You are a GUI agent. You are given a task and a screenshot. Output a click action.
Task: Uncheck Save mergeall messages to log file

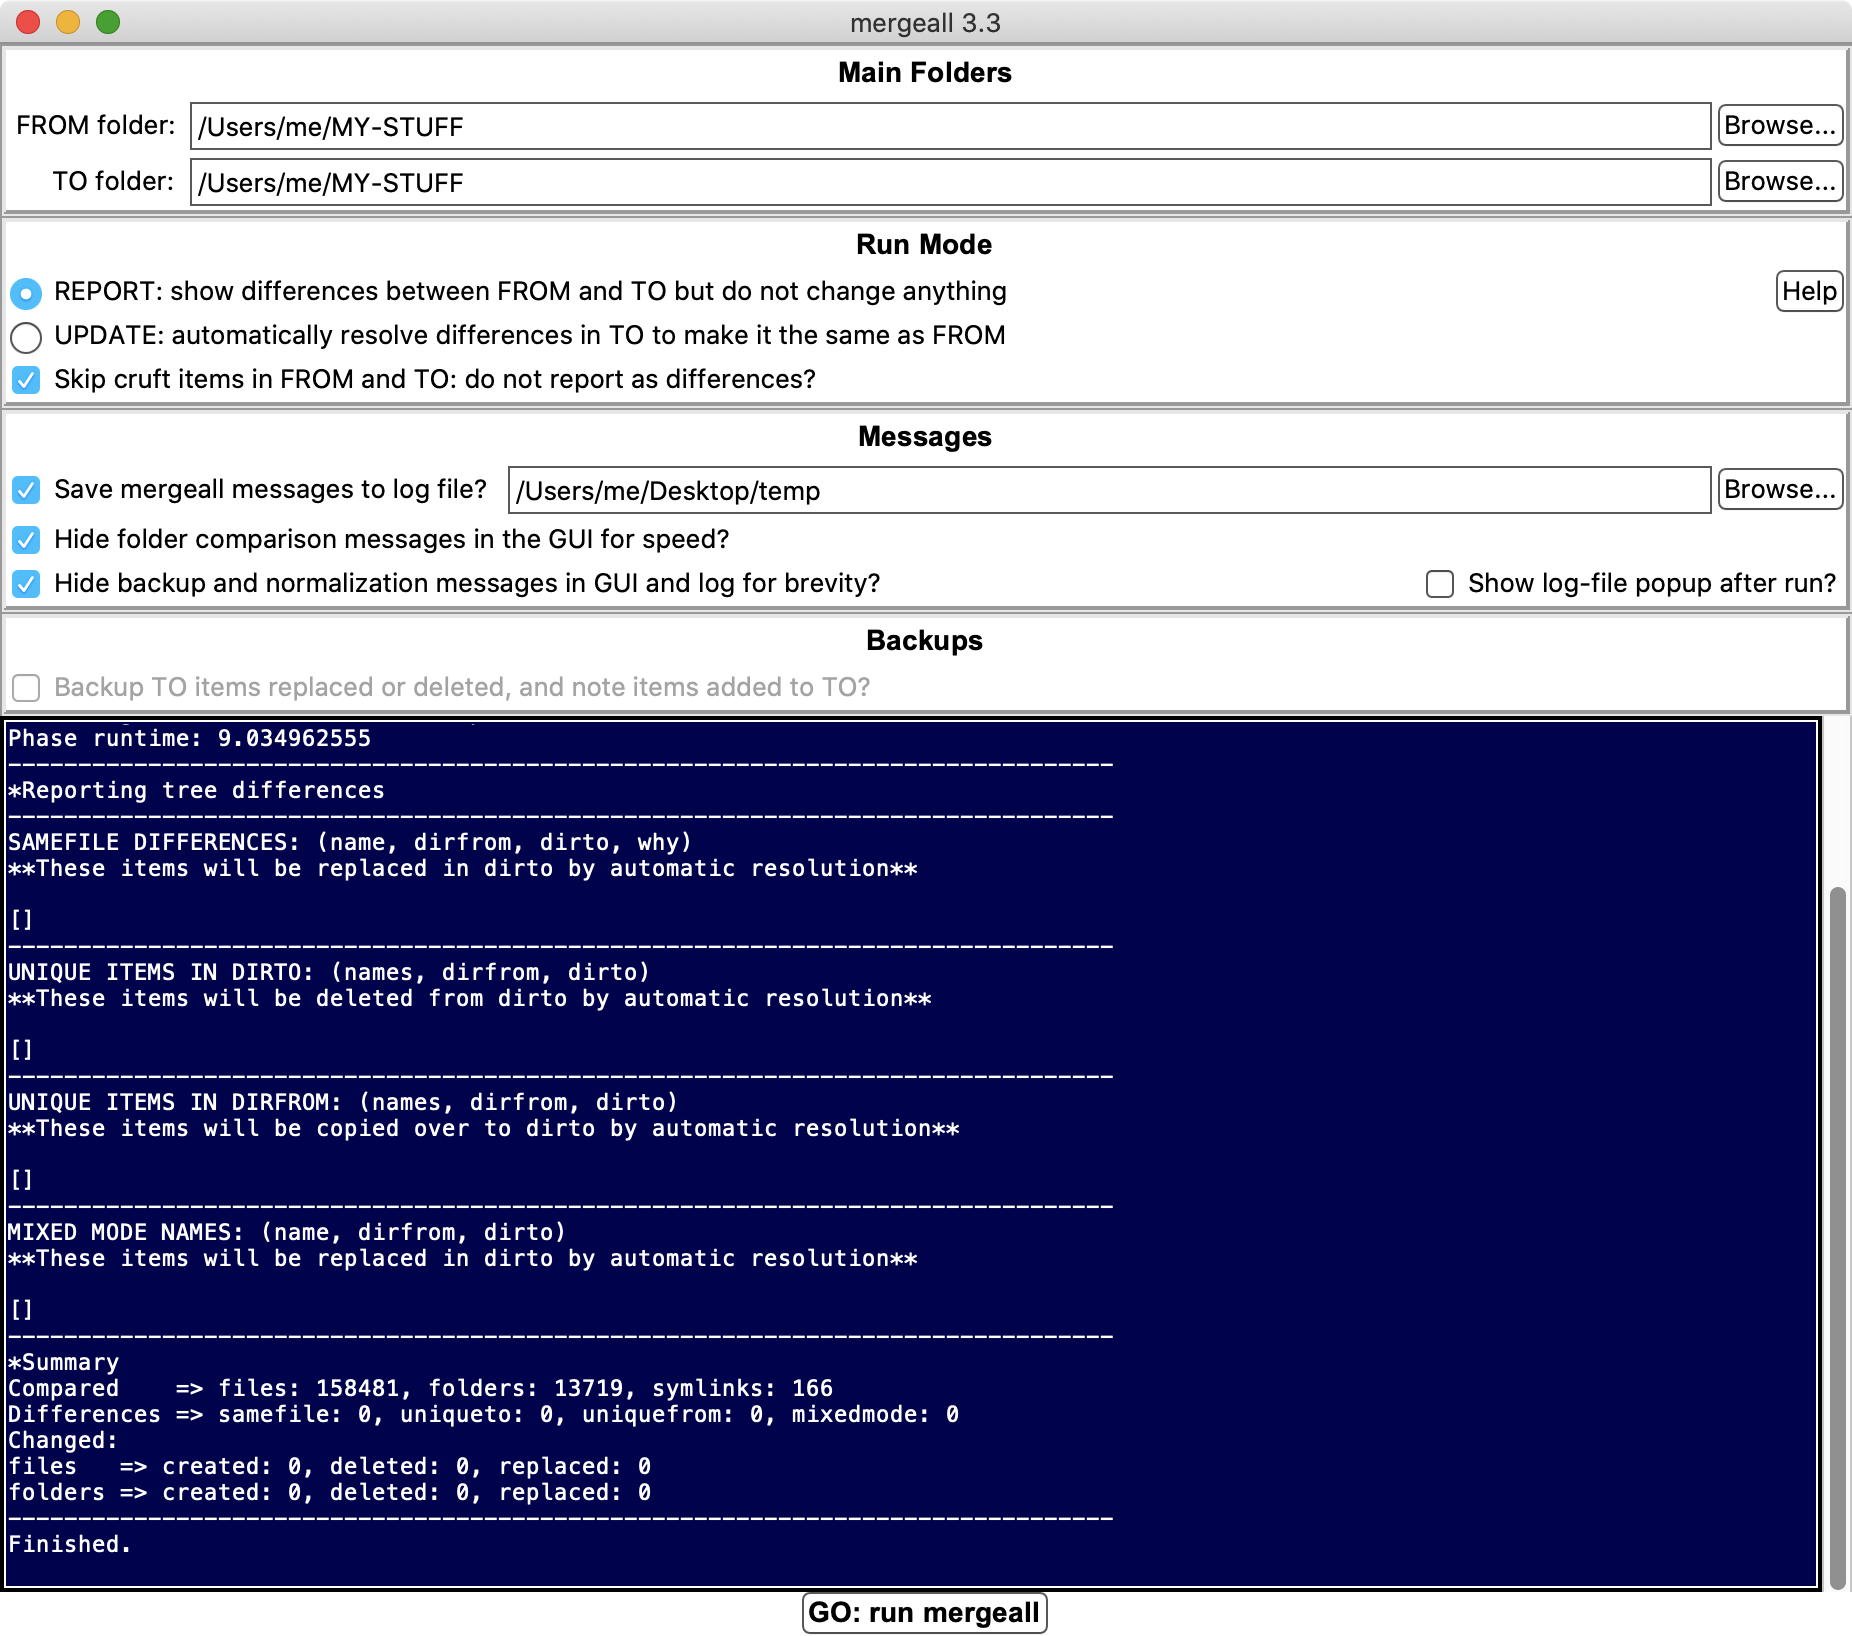[26, 490]
